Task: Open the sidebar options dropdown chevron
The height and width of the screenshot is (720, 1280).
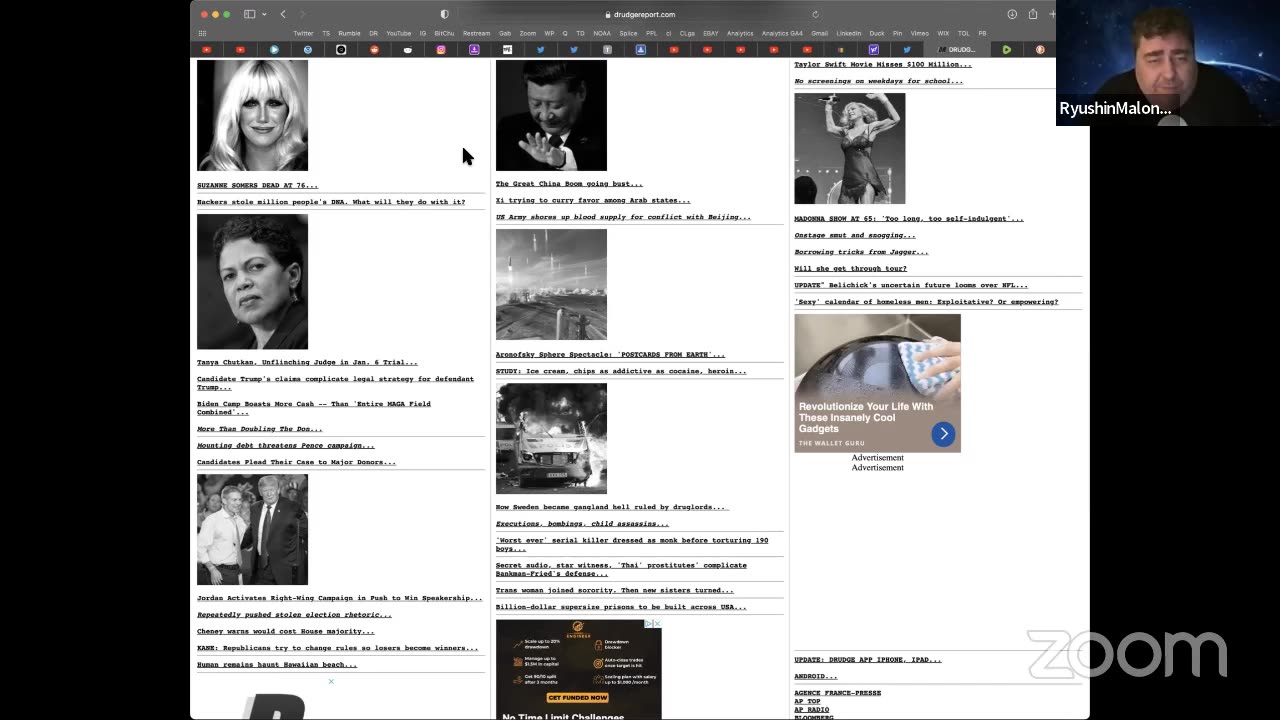Action: point(262,14)
